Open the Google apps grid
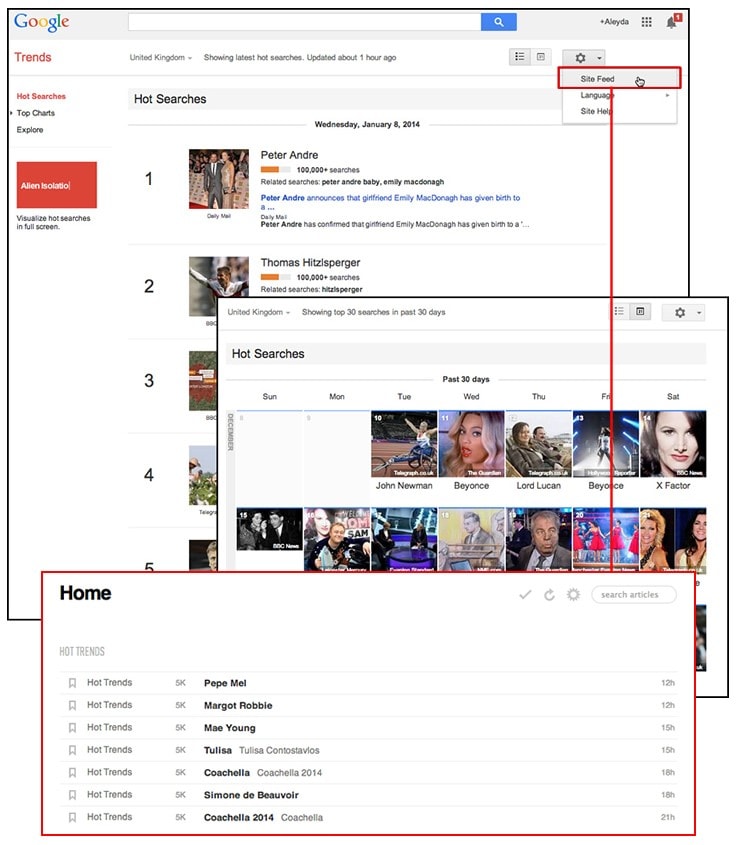Image resolution: width=736 pixels, height=845 pixels. point(647,22)
